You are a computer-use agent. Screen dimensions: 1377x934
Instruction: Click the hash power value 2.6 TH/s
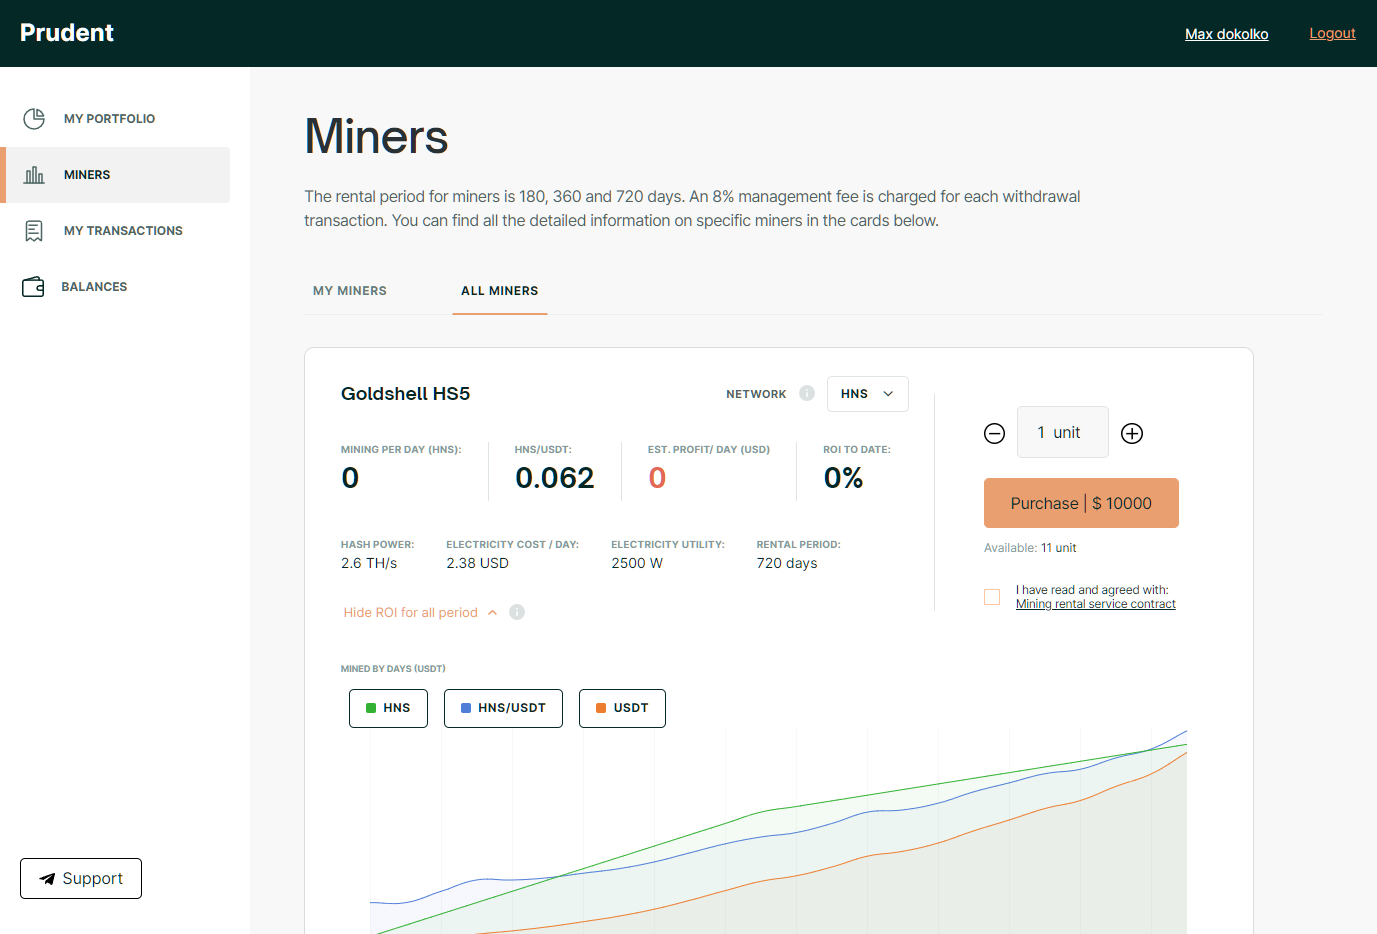pyautogui.click(x=369, y=563)
